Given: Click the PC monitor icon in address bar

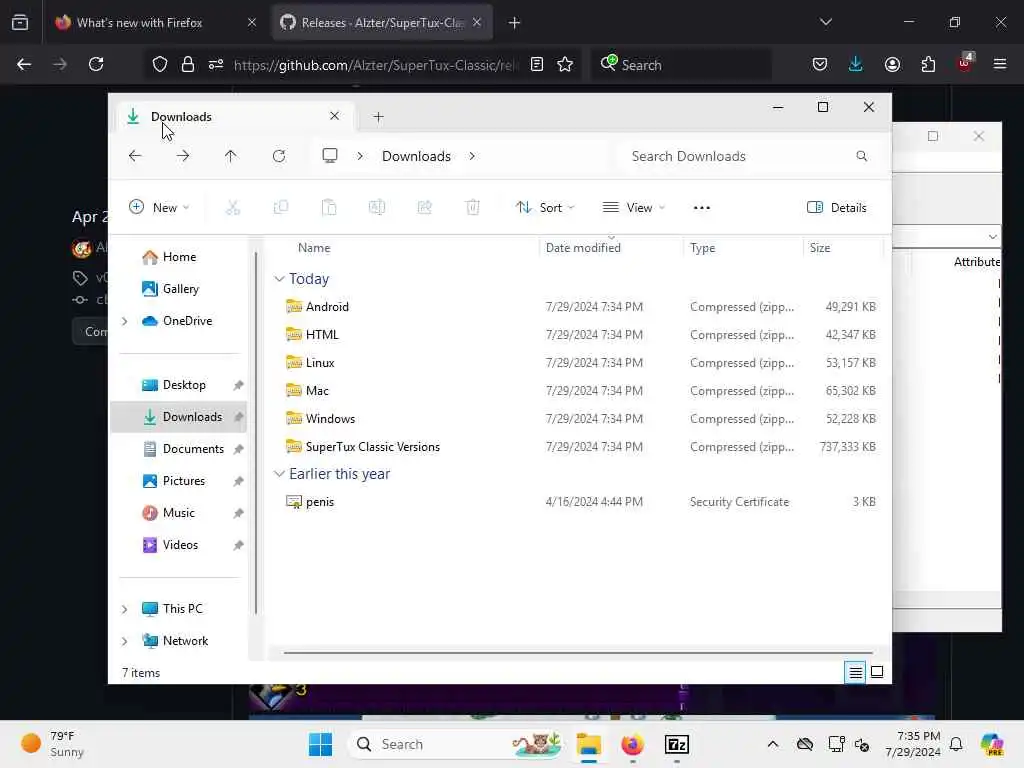Looking at the screenshot, I should click(x=330, y=156).
